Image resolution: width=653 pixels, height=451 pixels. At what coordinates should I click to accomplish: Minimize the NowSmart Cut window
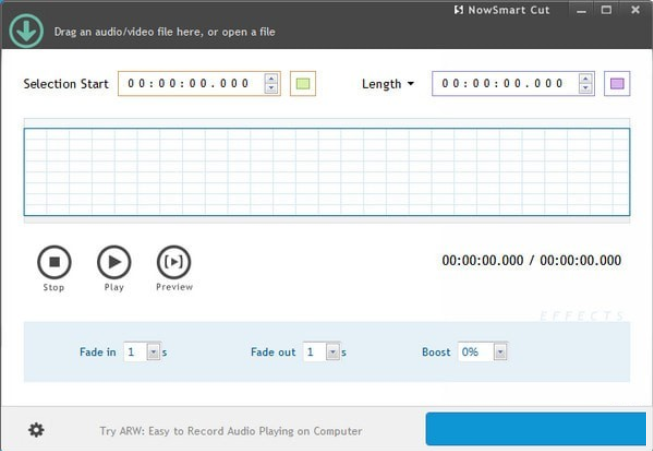[x=581, y=10]
